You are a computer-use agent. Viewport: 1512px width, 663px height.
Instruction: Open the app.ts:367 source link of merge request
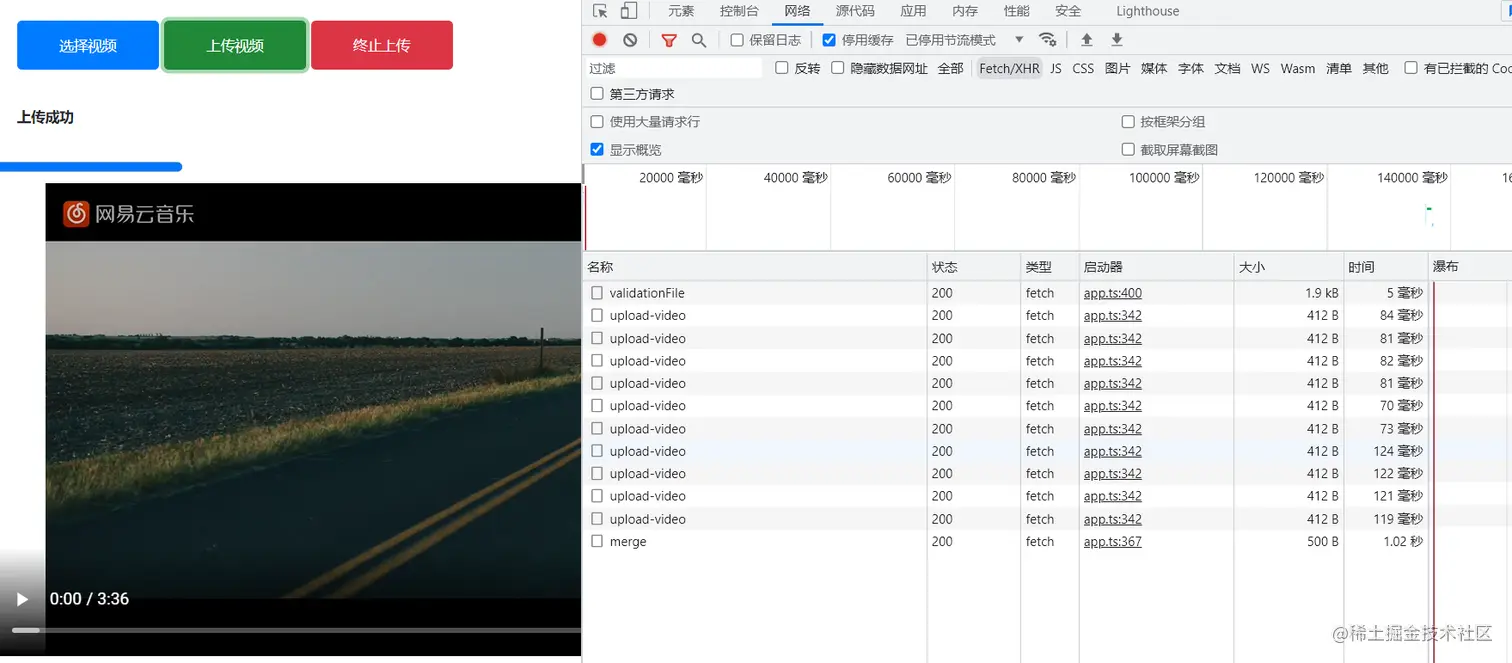click(1112, 541)
